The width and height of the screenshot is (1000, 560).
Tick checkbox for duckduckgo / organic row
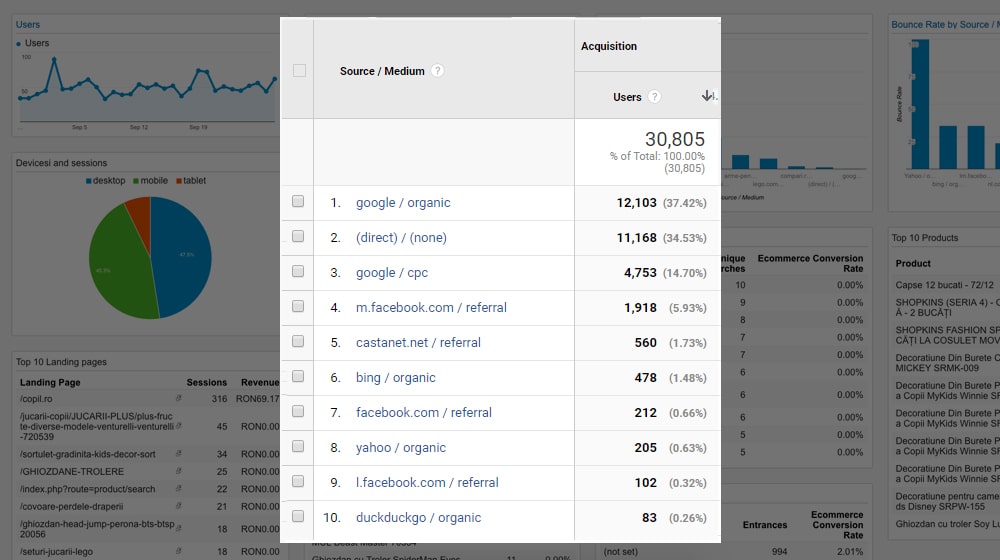(x=298, y=517)
